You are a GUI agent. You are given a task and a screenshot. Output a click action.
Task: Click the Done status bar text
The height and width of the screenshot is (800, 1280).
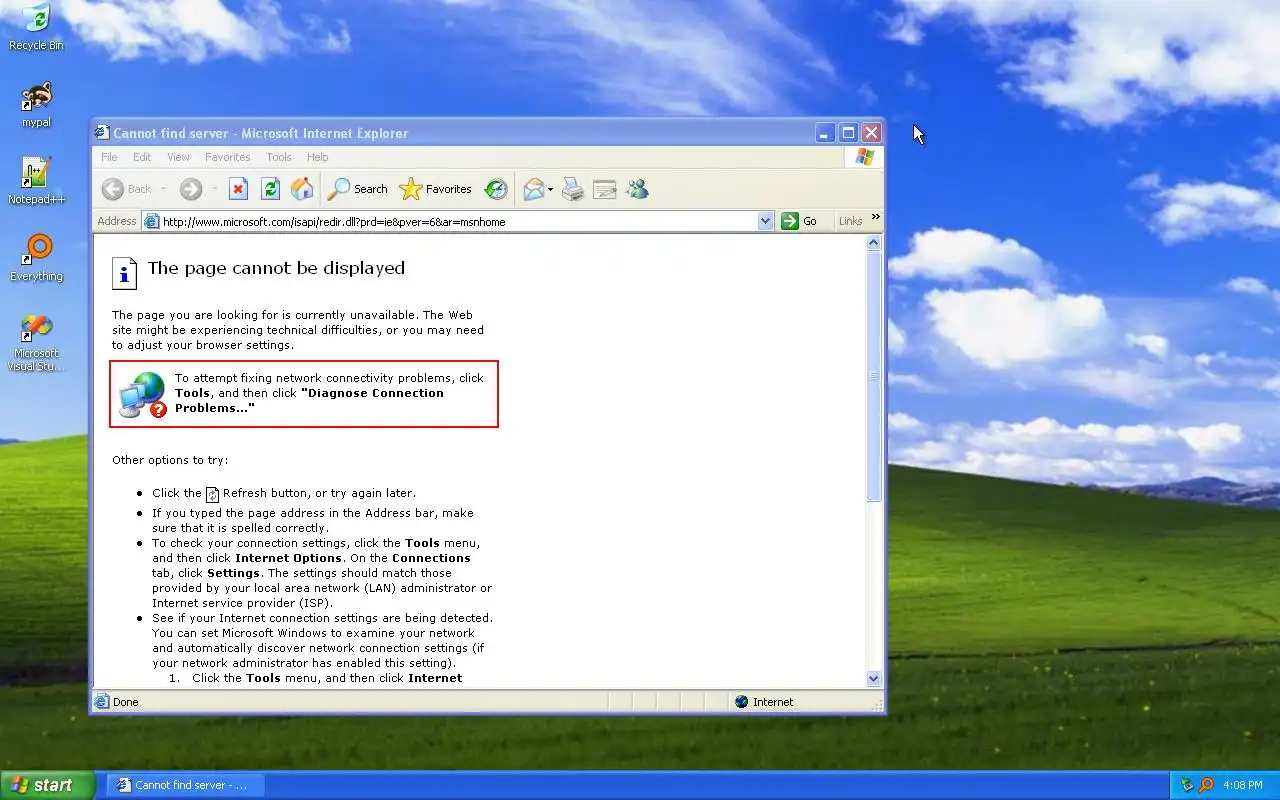125,702
